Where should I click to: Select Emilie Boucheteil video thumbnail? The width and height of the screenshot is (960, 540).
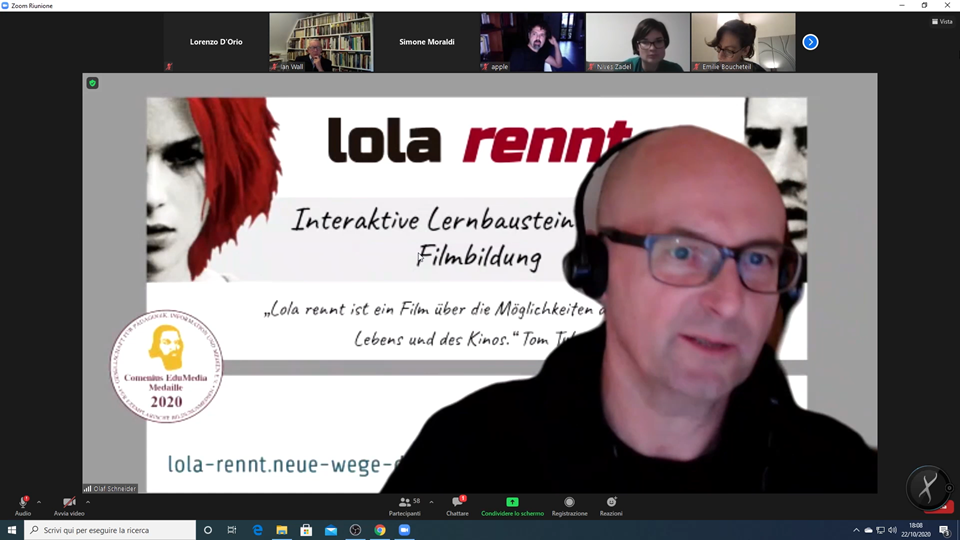[x=743, y=42]
